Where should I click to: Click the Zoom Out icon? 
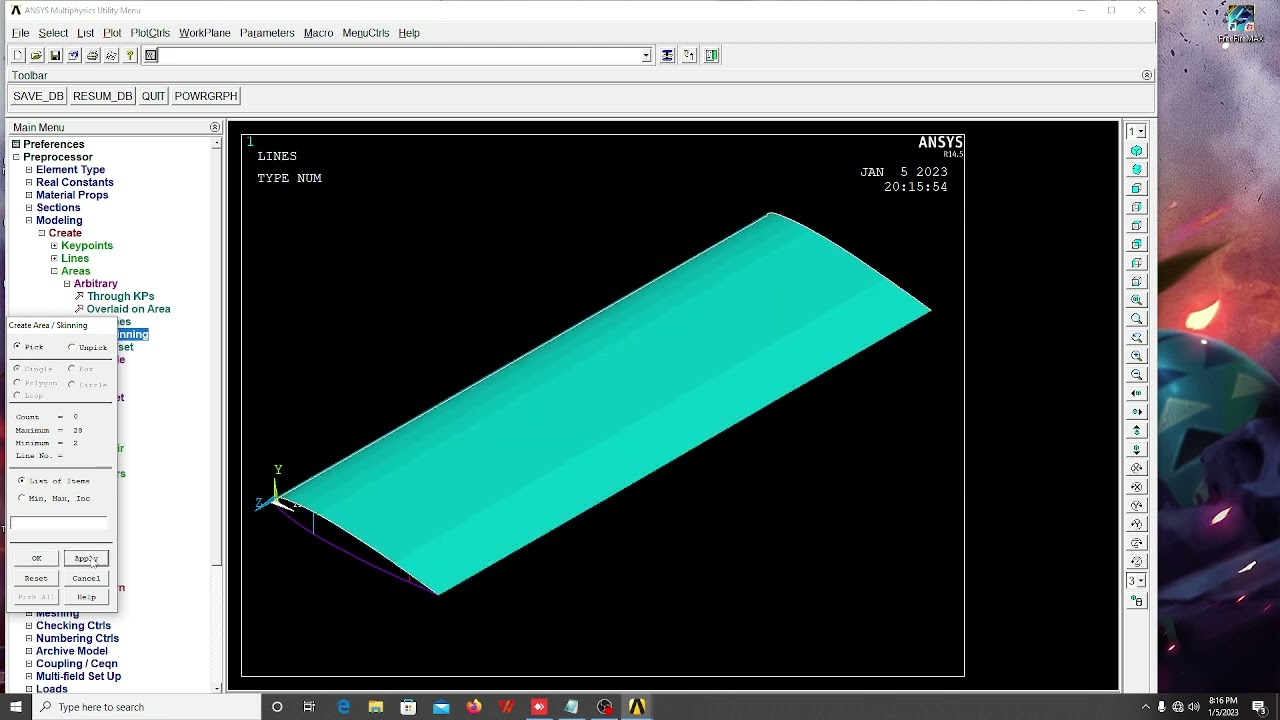click(x=1137, y=375)
